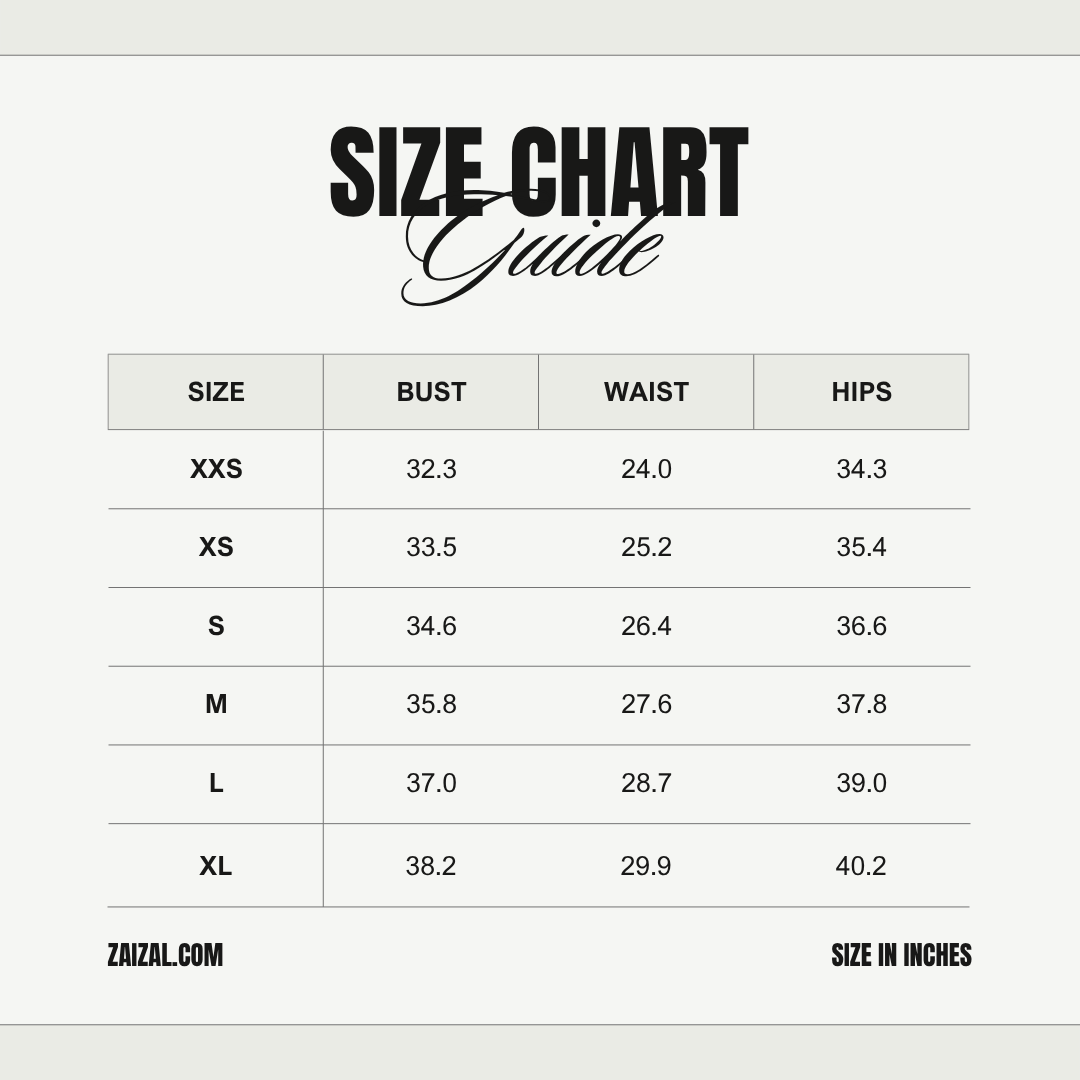
Task: Click the 27.6 waist value
Action: [646, 704]
